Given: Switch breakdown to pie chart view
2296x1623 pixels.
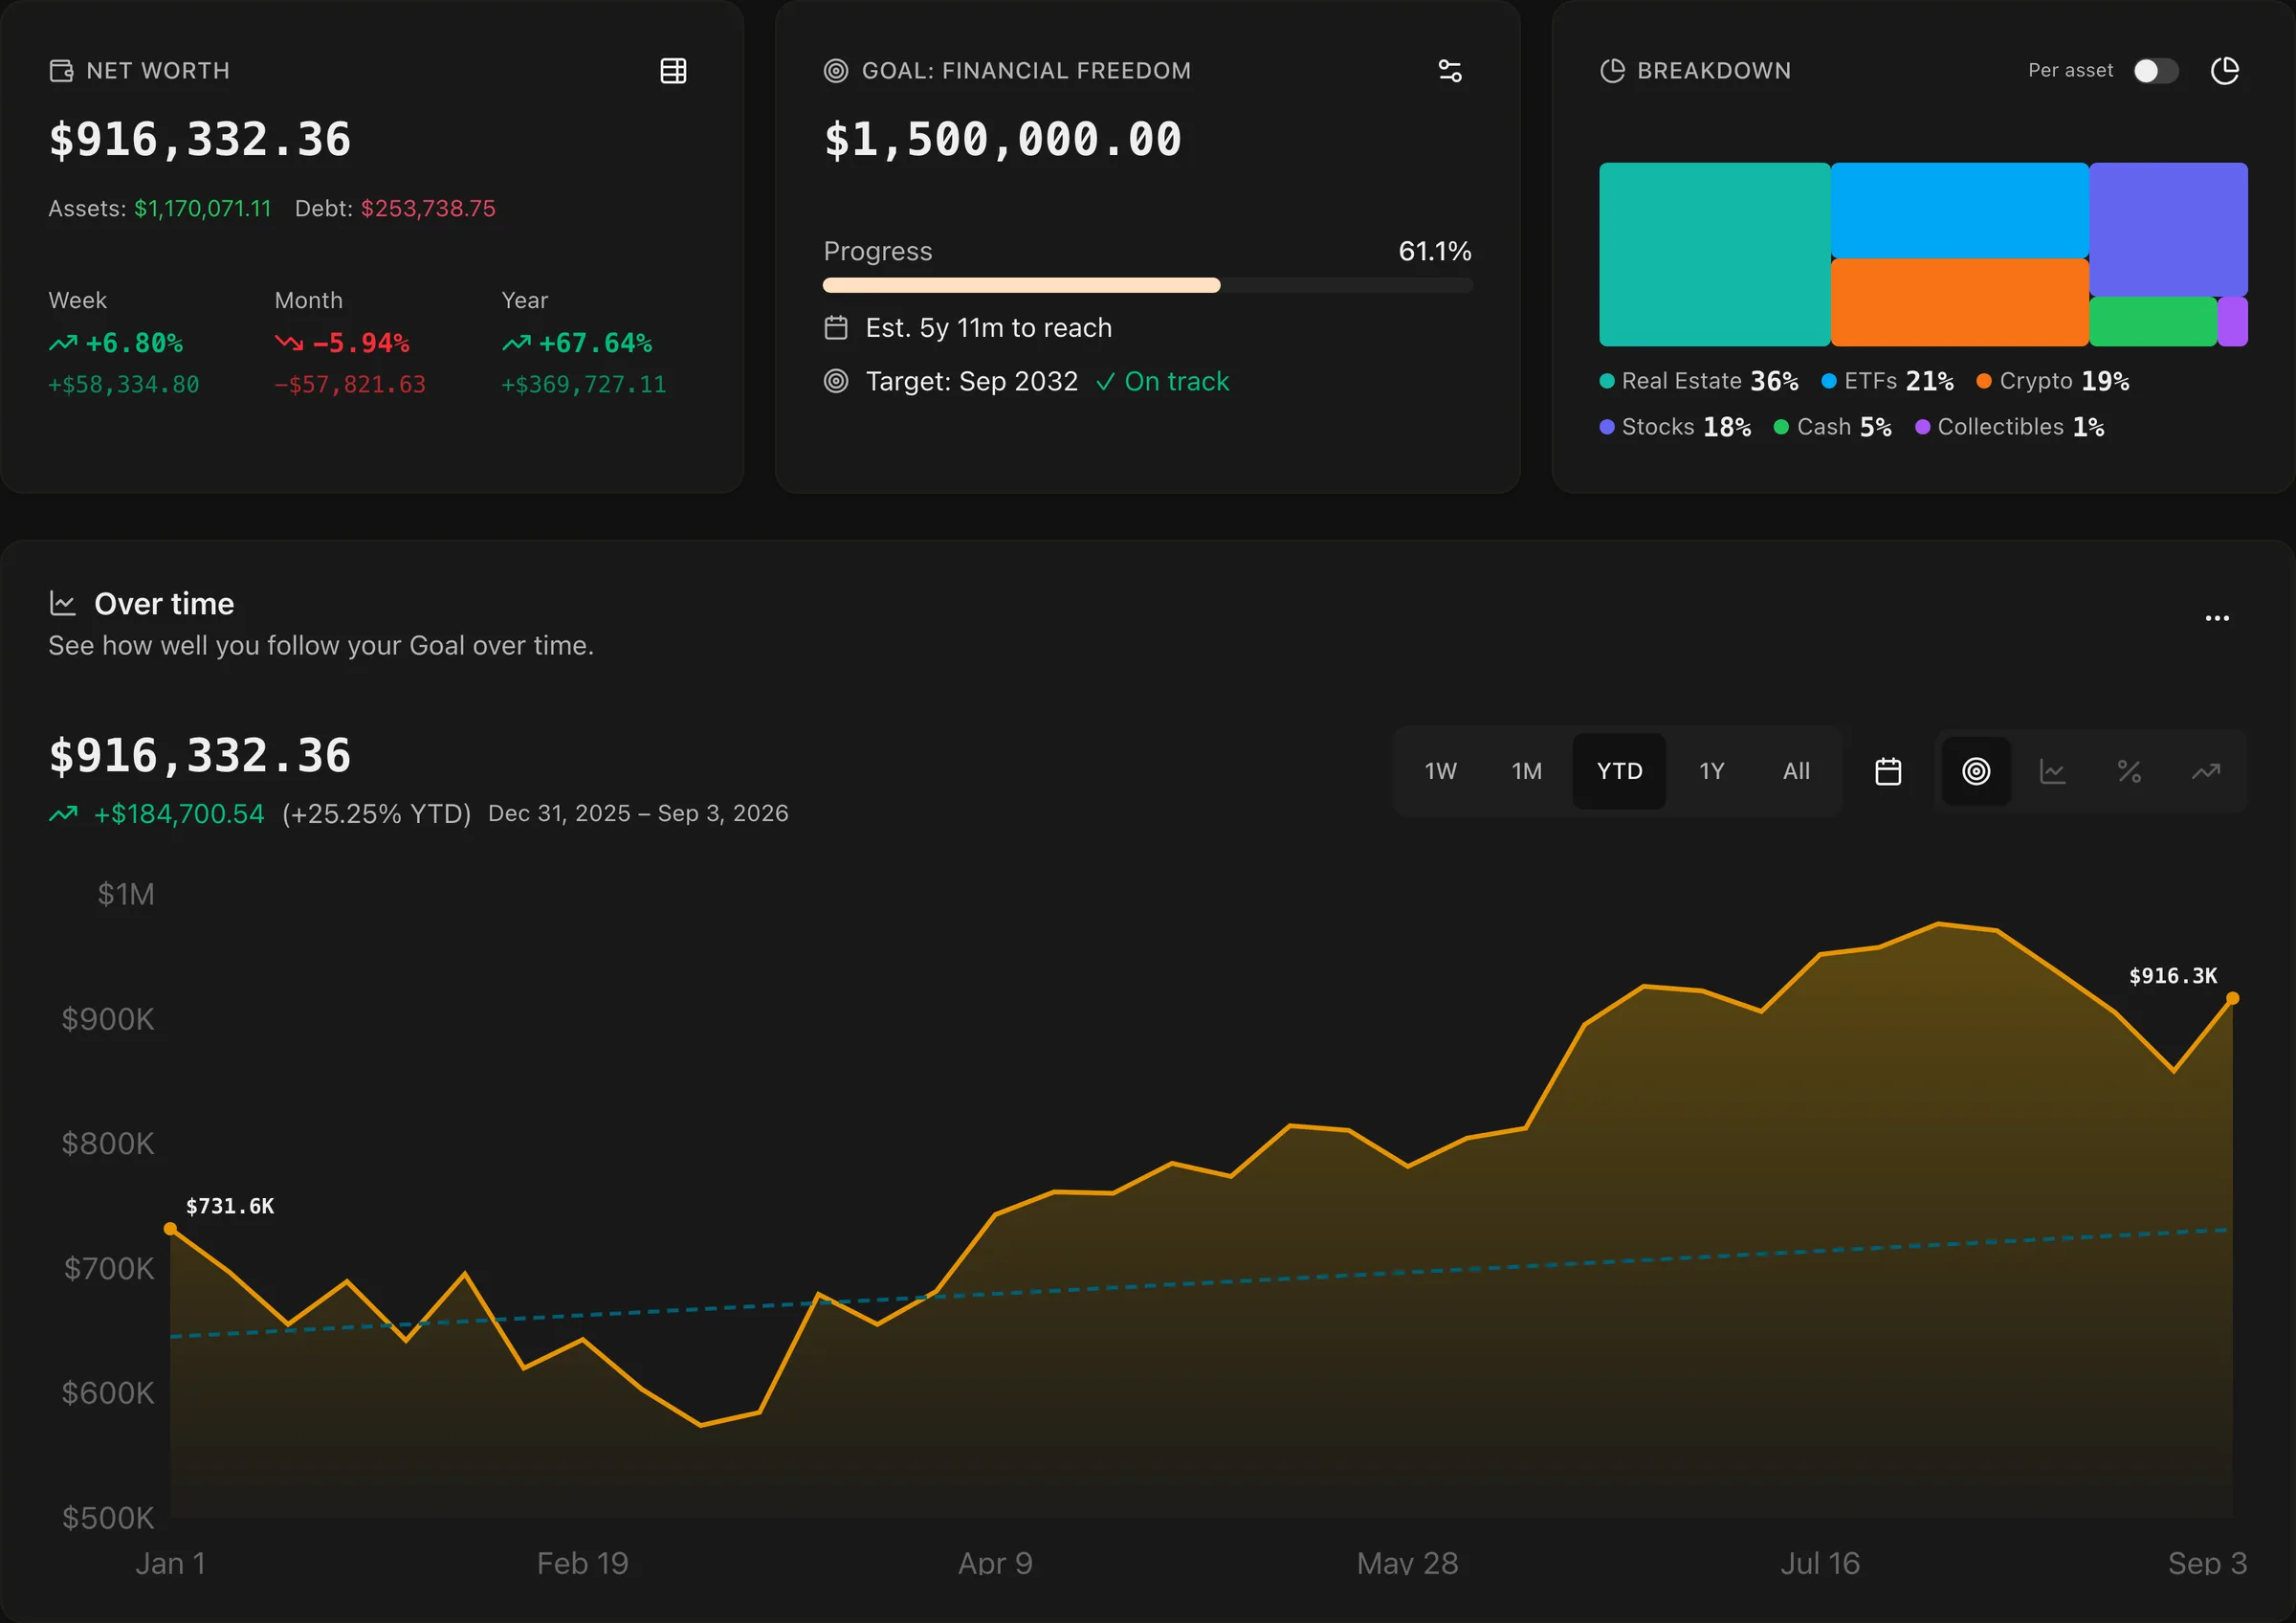Looking at the screenshot, I should click(x=2224, y=71).
